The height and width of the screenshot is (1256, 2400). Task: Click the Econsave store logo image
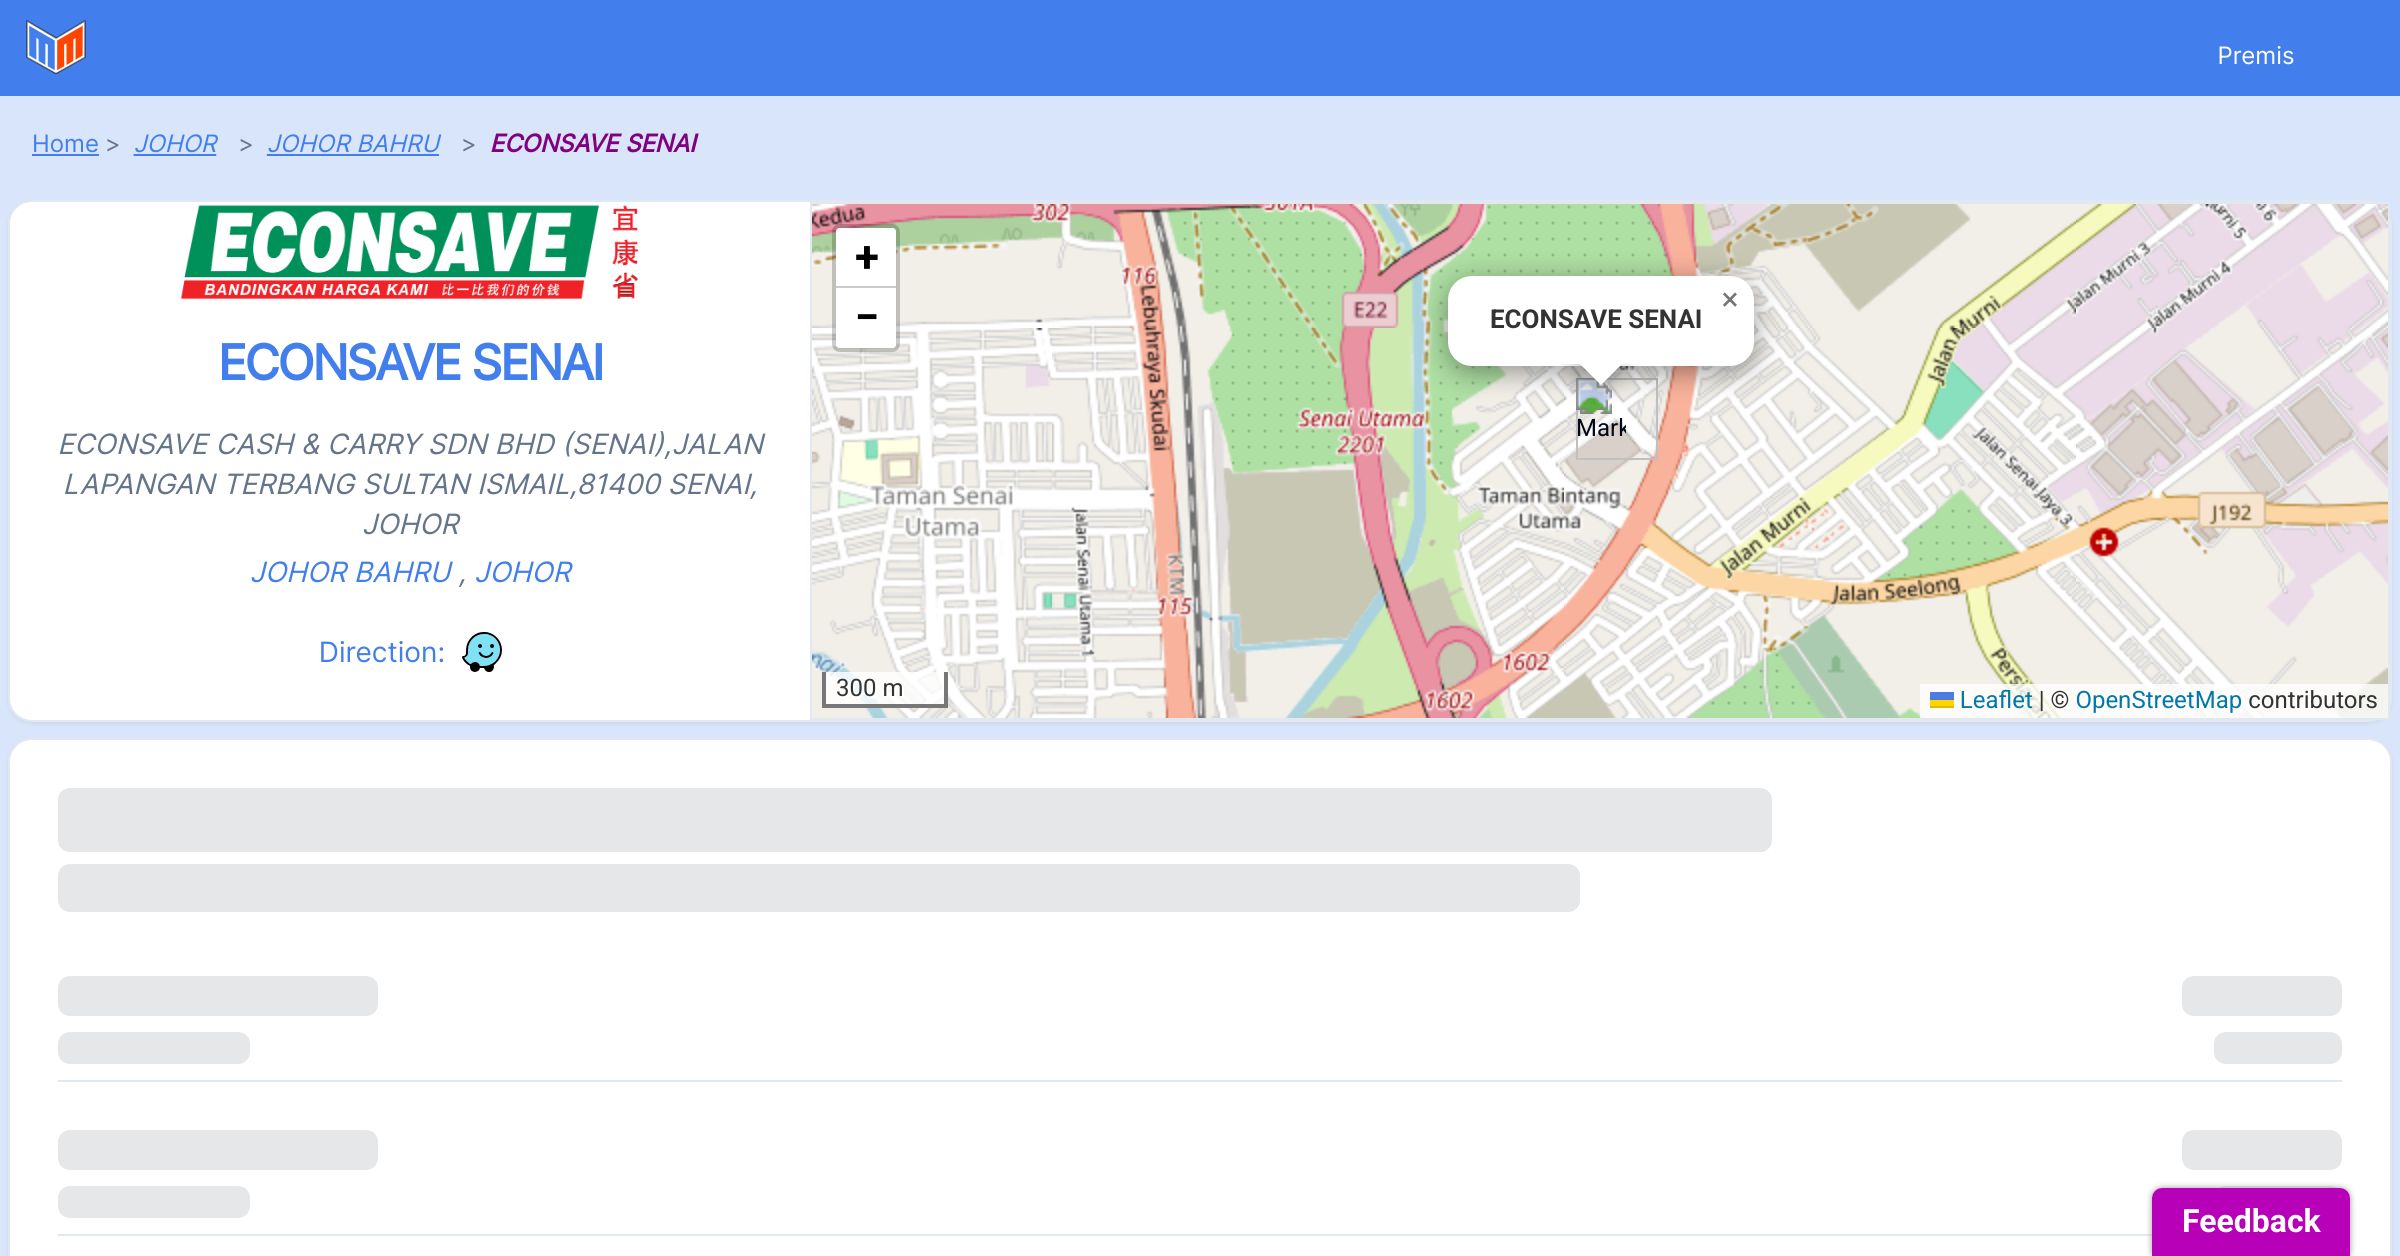(410, 253)
